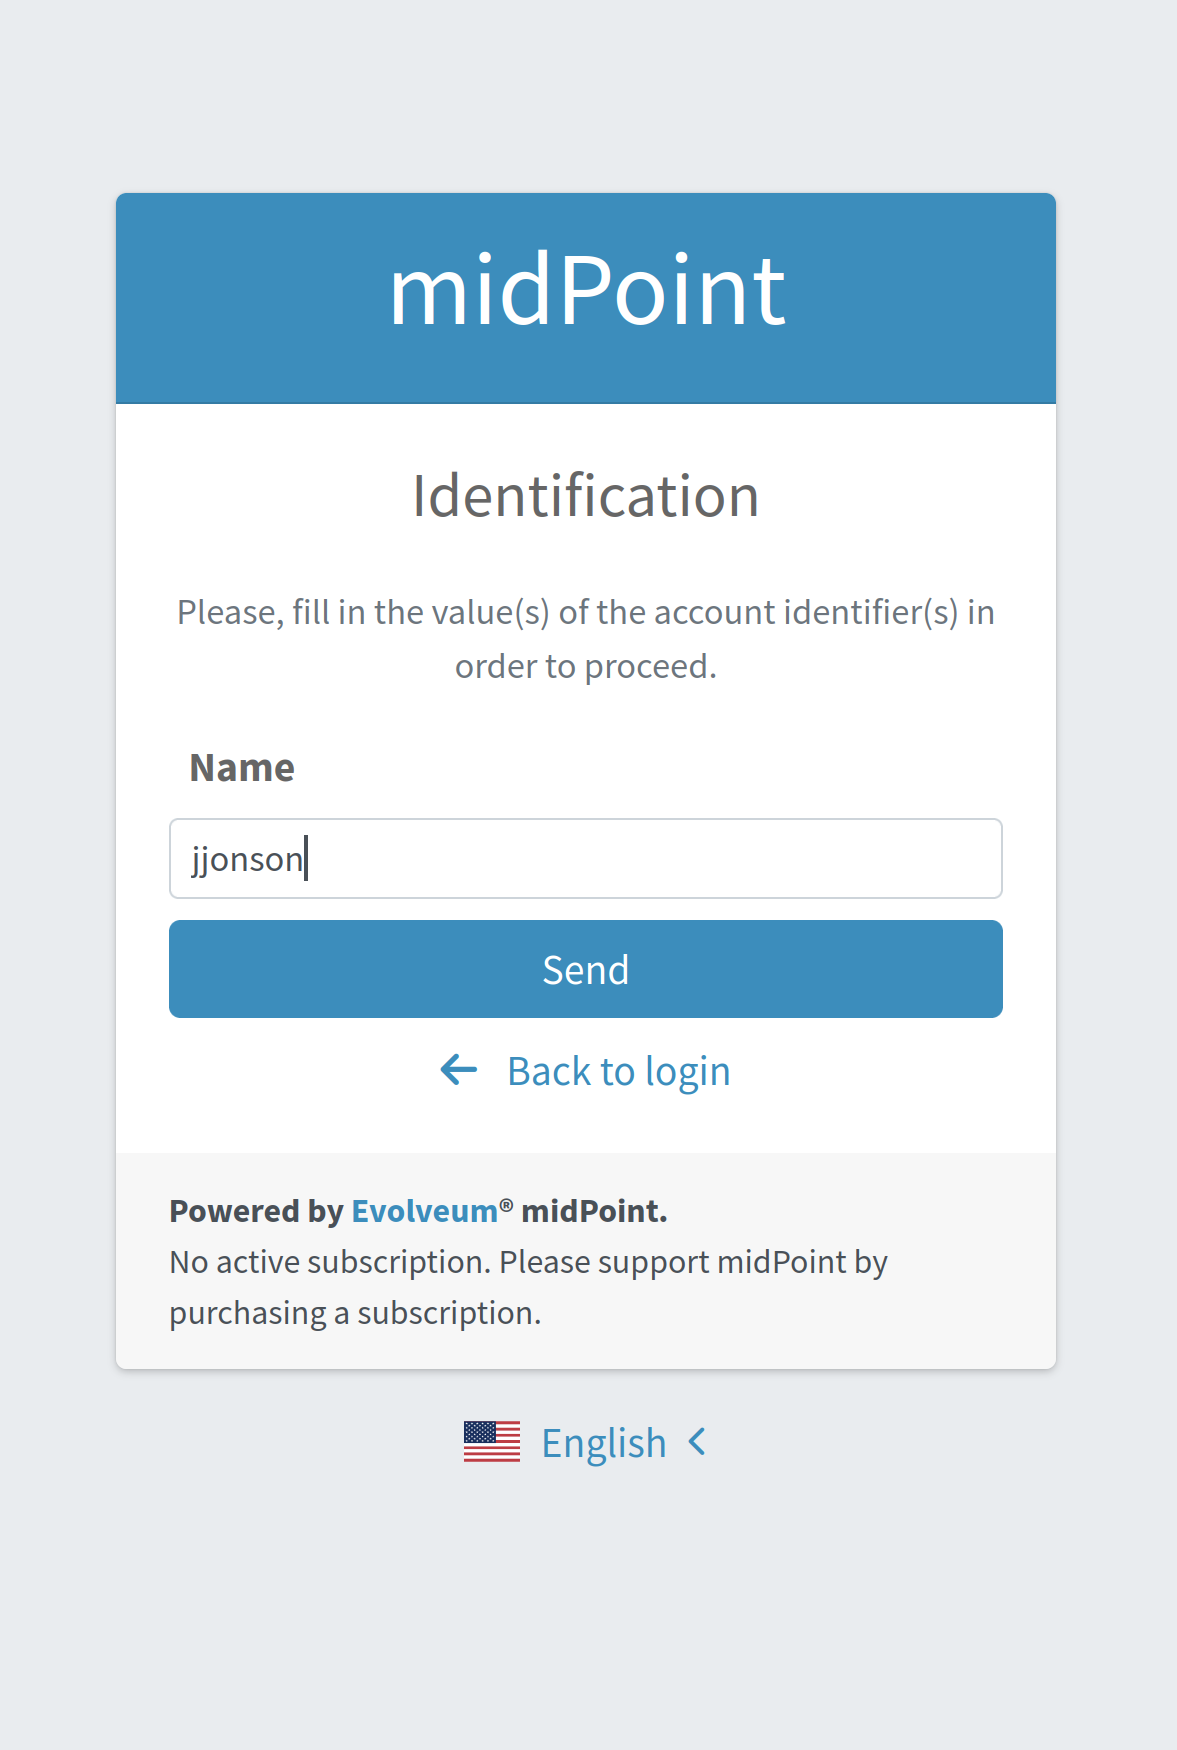Click the 'jjonson' text in the Name field
Screen dimensions: 1177x1750
(247, 859)
